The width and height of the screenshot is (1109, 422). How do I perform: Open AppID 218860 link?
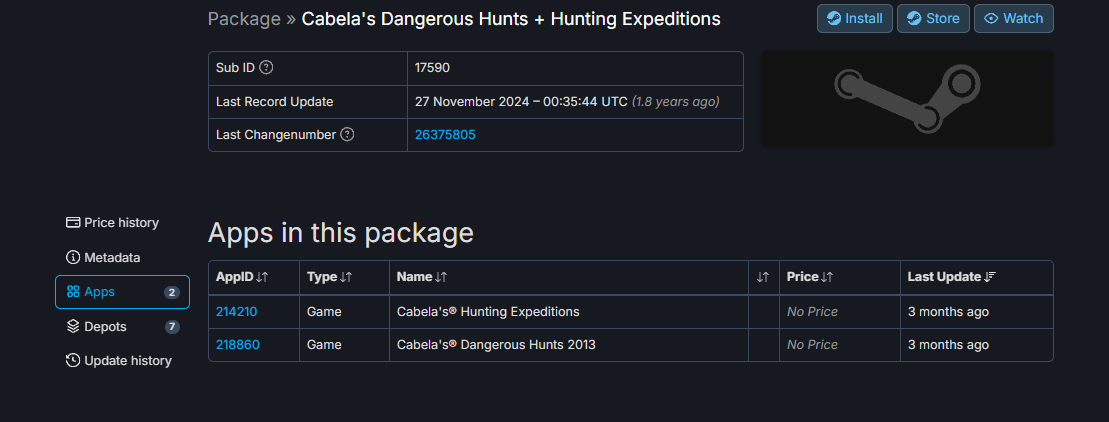[238, 345]
